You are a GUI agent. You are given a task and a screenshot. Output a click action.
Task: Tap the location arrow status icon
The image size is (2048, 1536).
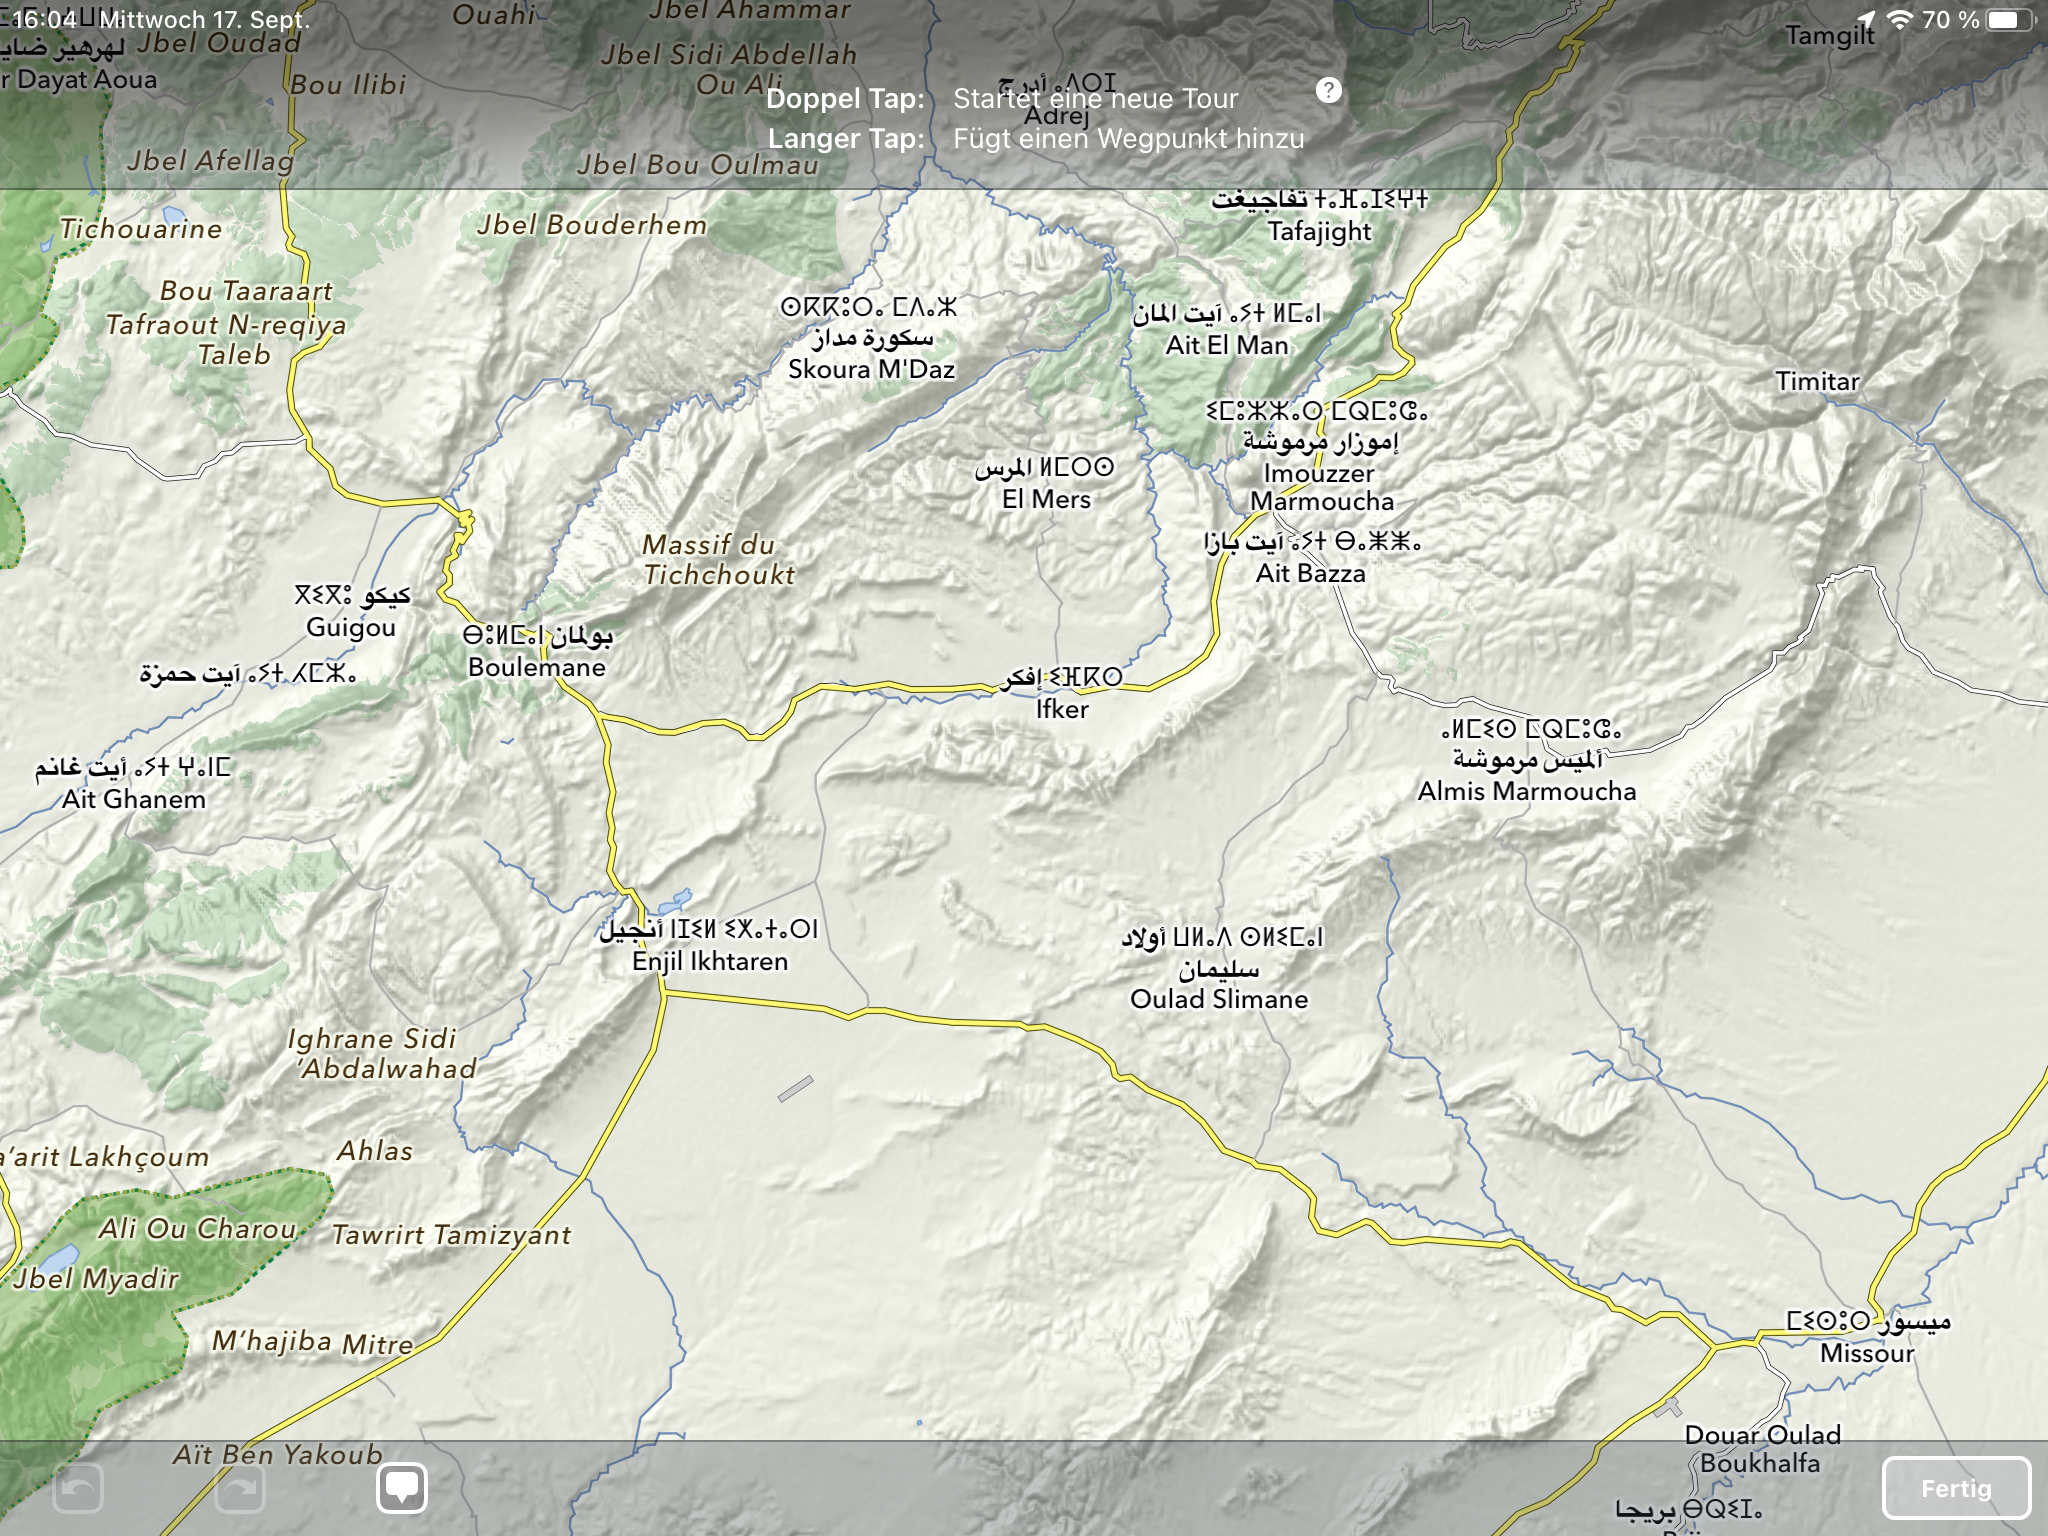click(x=1866, y=19)
